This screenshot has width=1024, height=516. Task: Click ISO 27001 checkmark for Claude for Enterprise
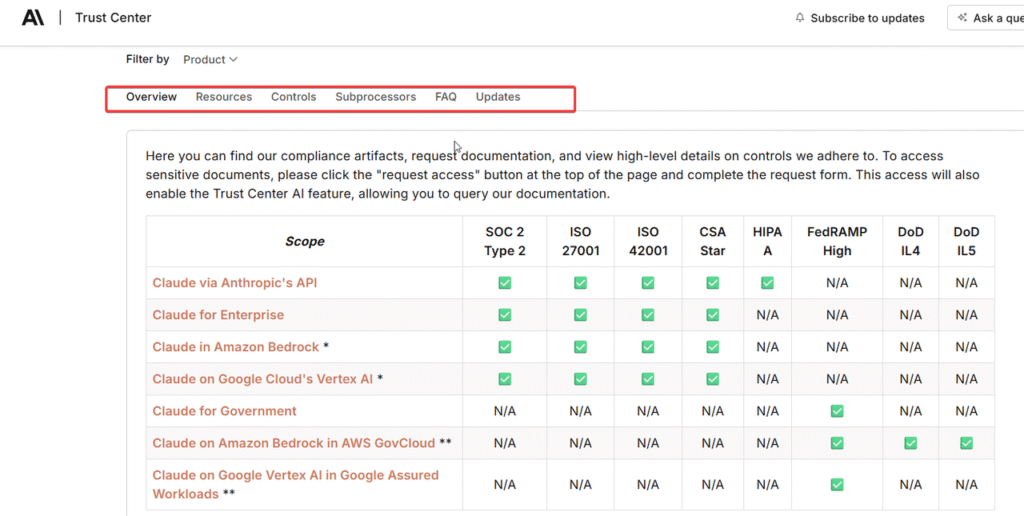coord(580,315)
